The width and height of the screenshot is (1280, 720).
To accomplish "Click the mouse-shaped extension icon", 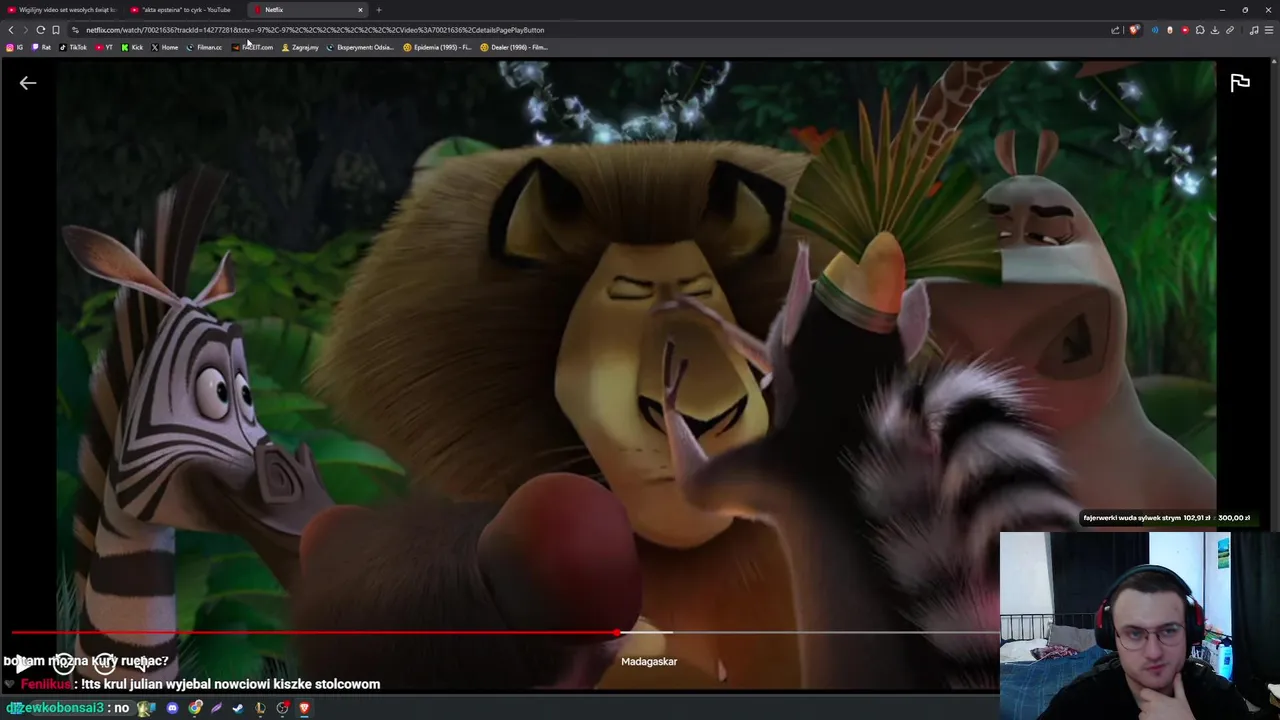I will [1170, 30].
